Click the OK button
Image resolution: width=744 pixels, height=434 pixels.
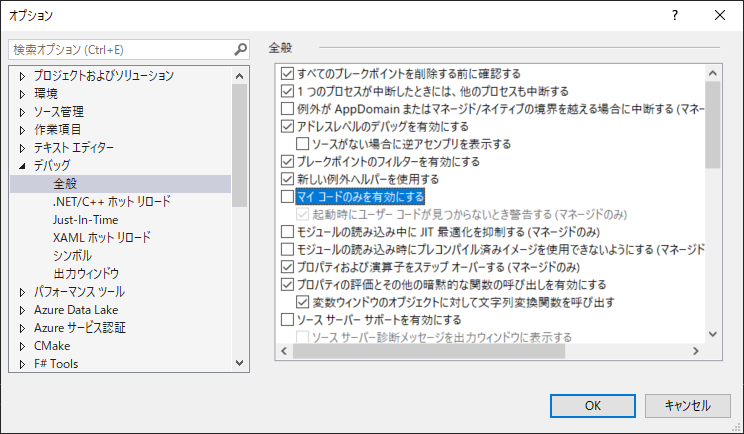[592, 405]
